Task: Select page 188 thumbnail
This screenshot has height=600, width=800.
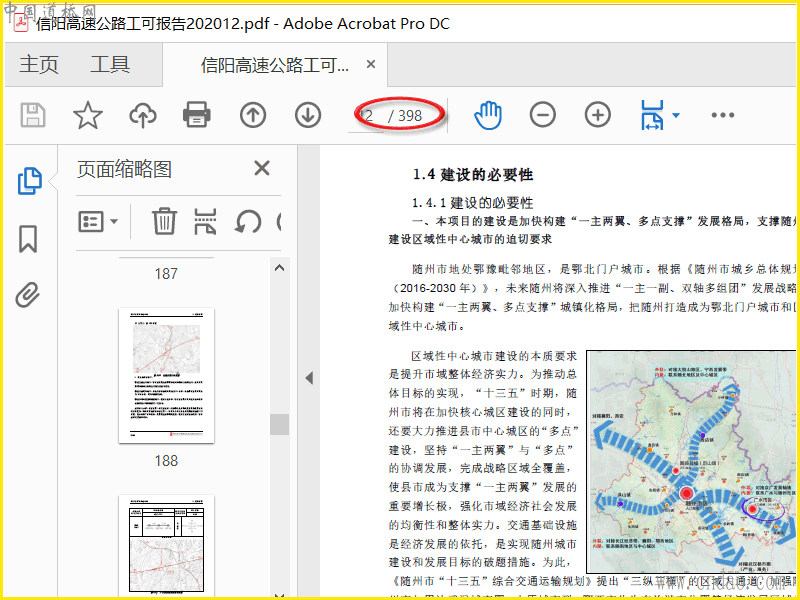Action: [166, 376]
